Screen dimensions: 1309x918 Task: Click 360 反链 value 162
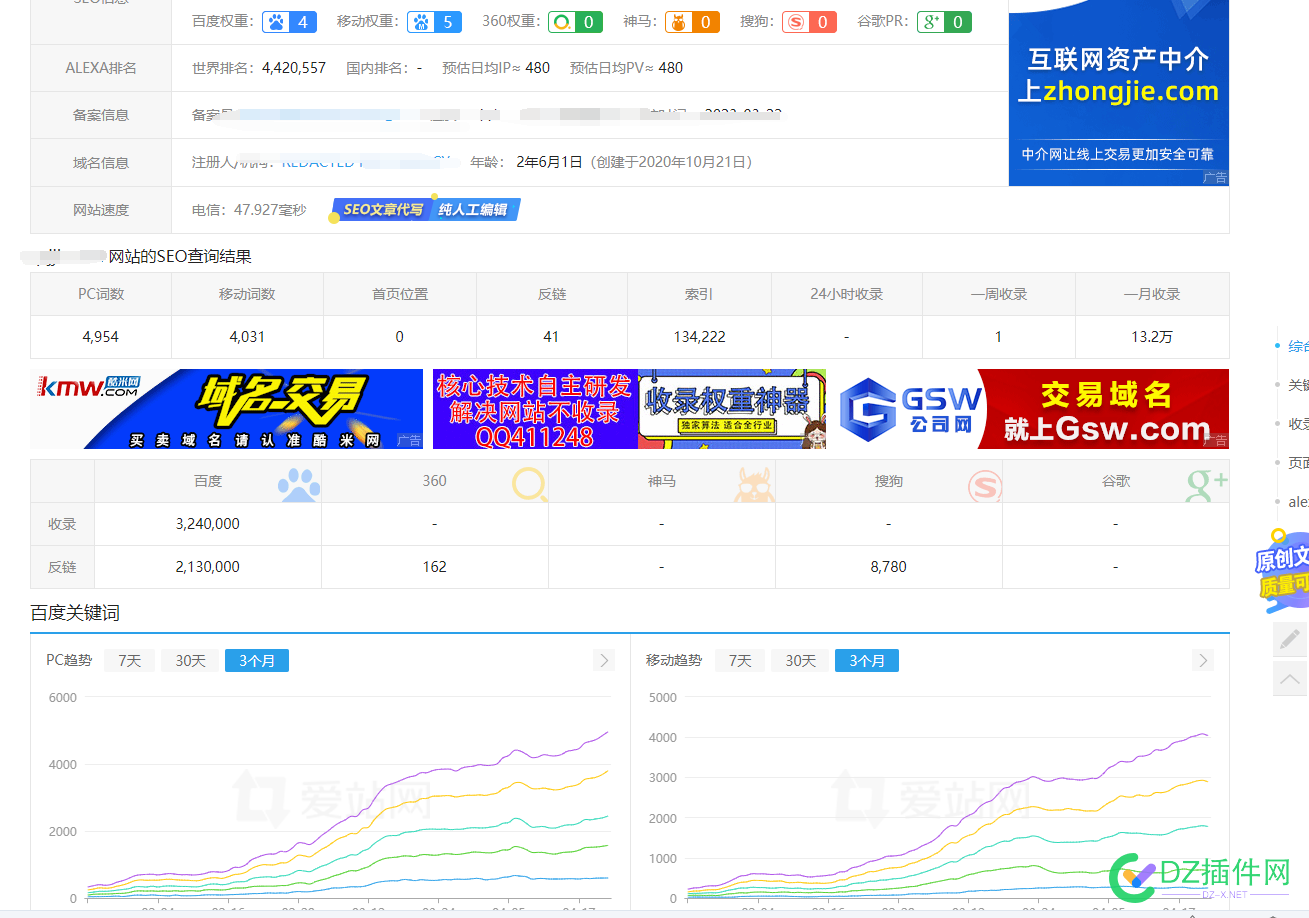pos(434,567)
